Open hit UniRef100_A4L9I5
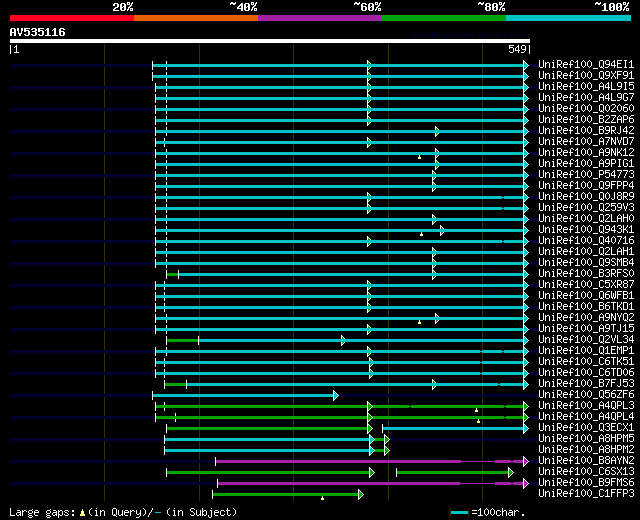640x520 pixels. (x=586, y=87)
